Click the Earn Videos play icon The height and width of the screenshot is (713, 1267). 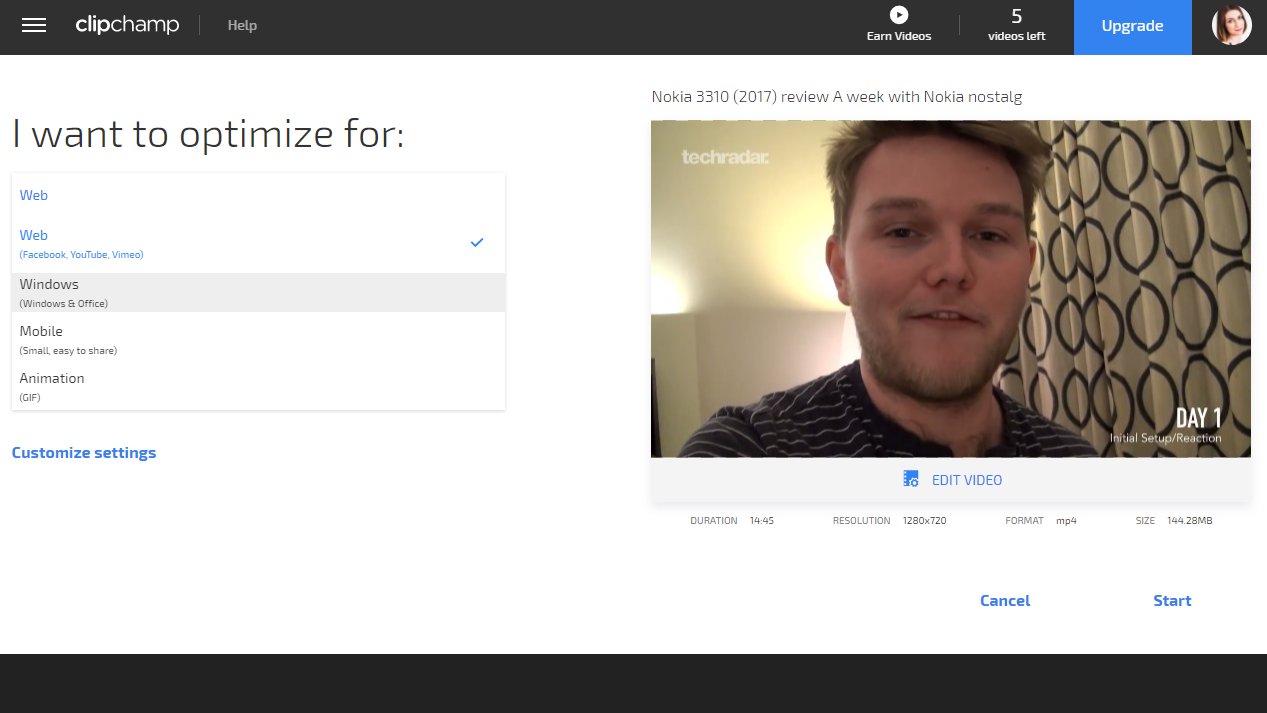pos(899,15)
